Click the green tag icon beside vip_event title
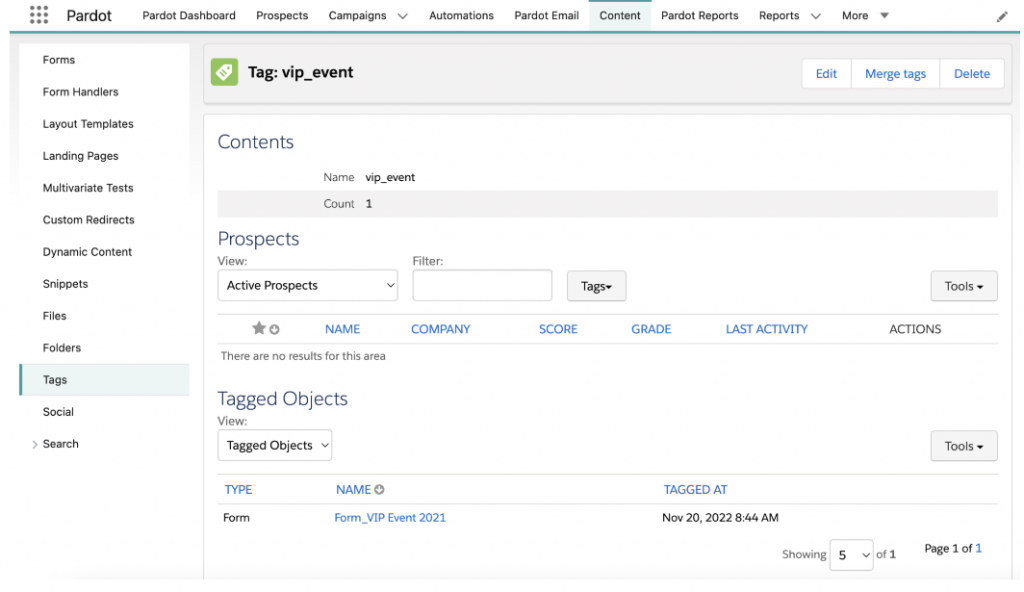Image resolution: width=1024 pixels, height=592 pixels. (x=224, y=72)
